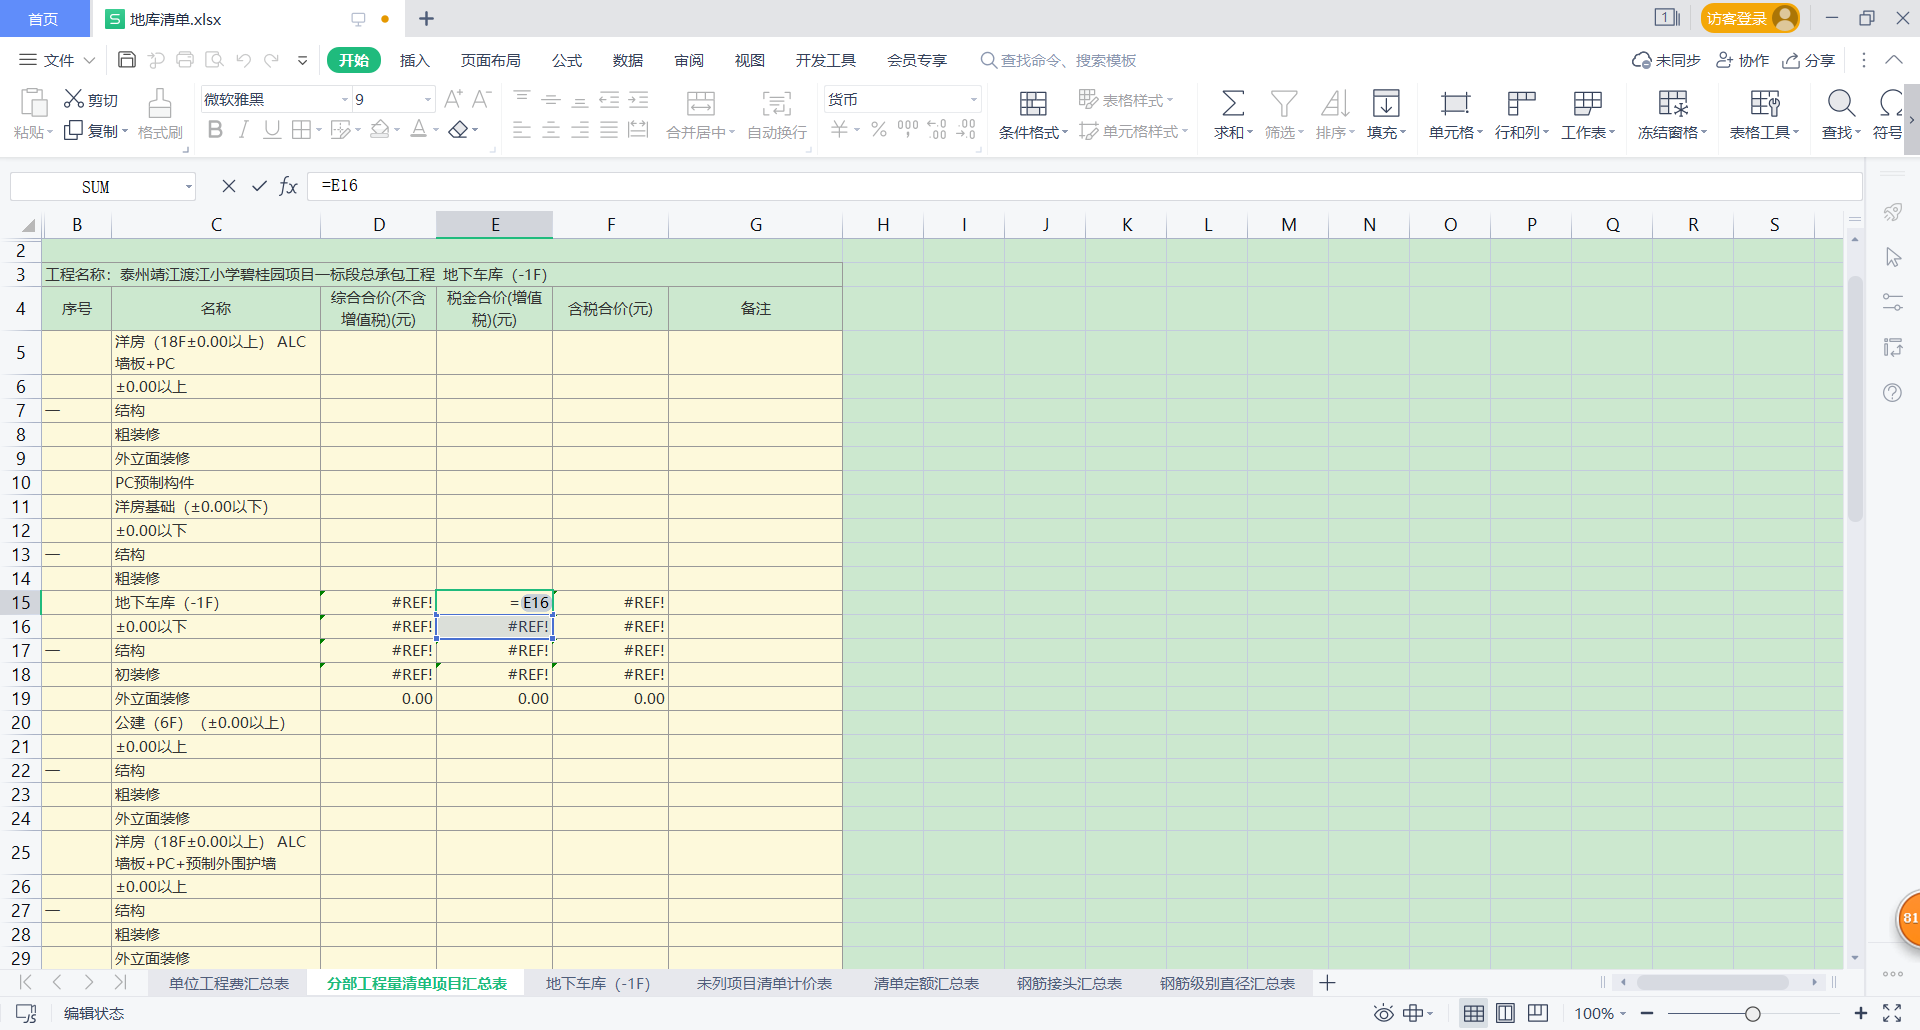Click the Conditional Formatting (条件格式) icon
Image resolution: width=1920 pixels, height=1030 pixels.
pyautogui.click(x=1033, y=103)
